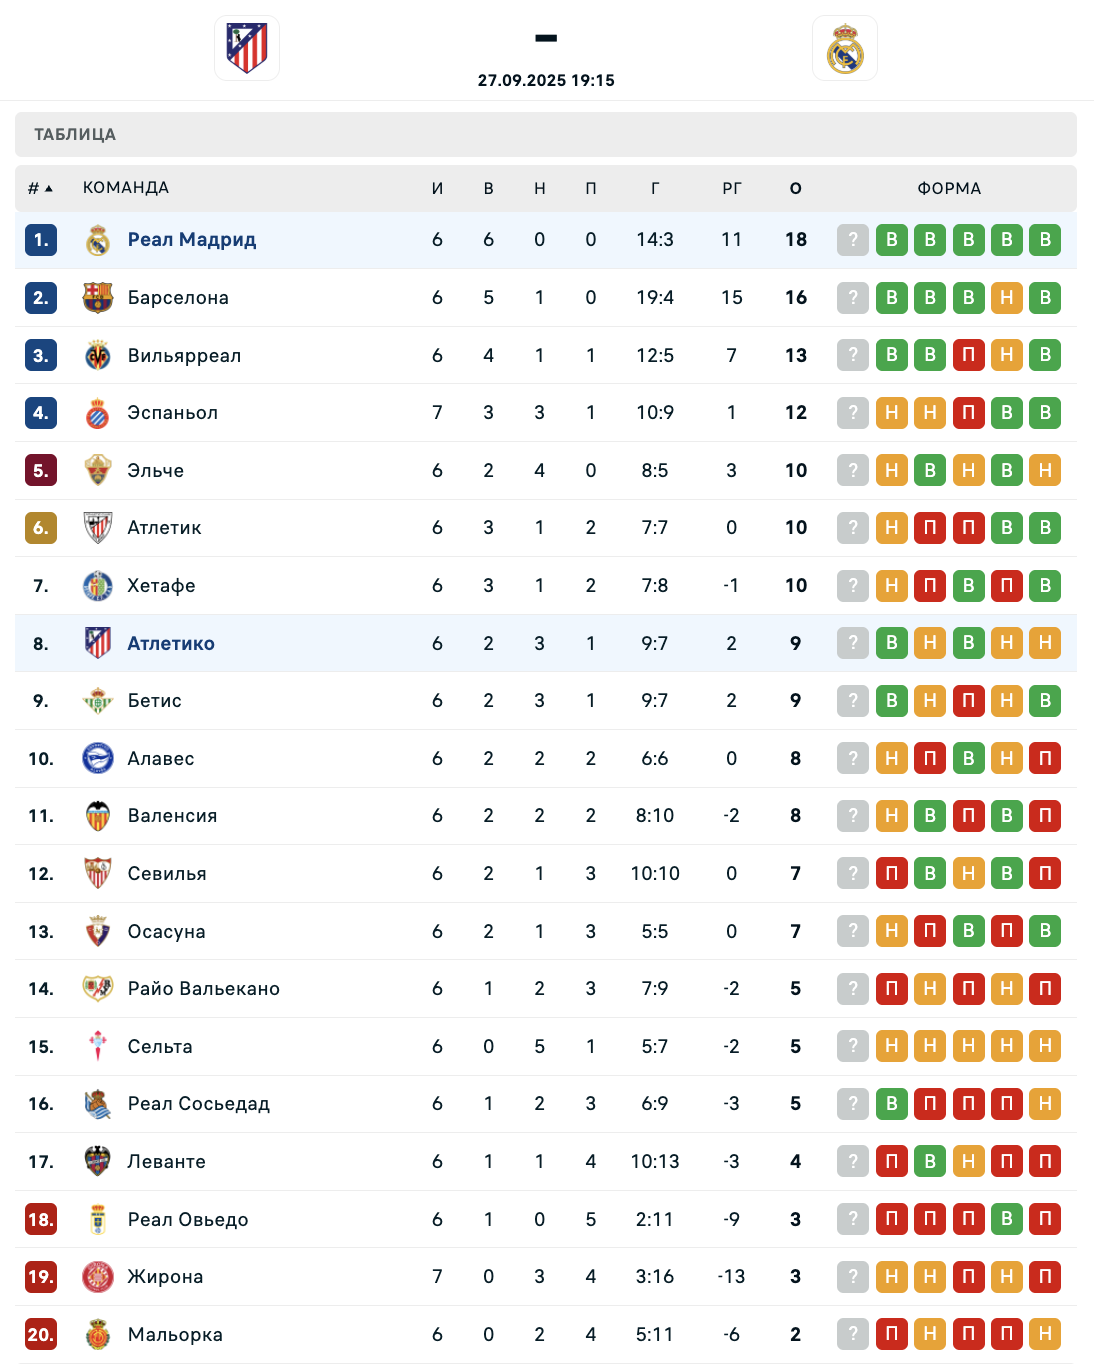This screenshot has height=1368, width=1094.
Task: Open the Атлетико team link
Action: coord(171,643)
